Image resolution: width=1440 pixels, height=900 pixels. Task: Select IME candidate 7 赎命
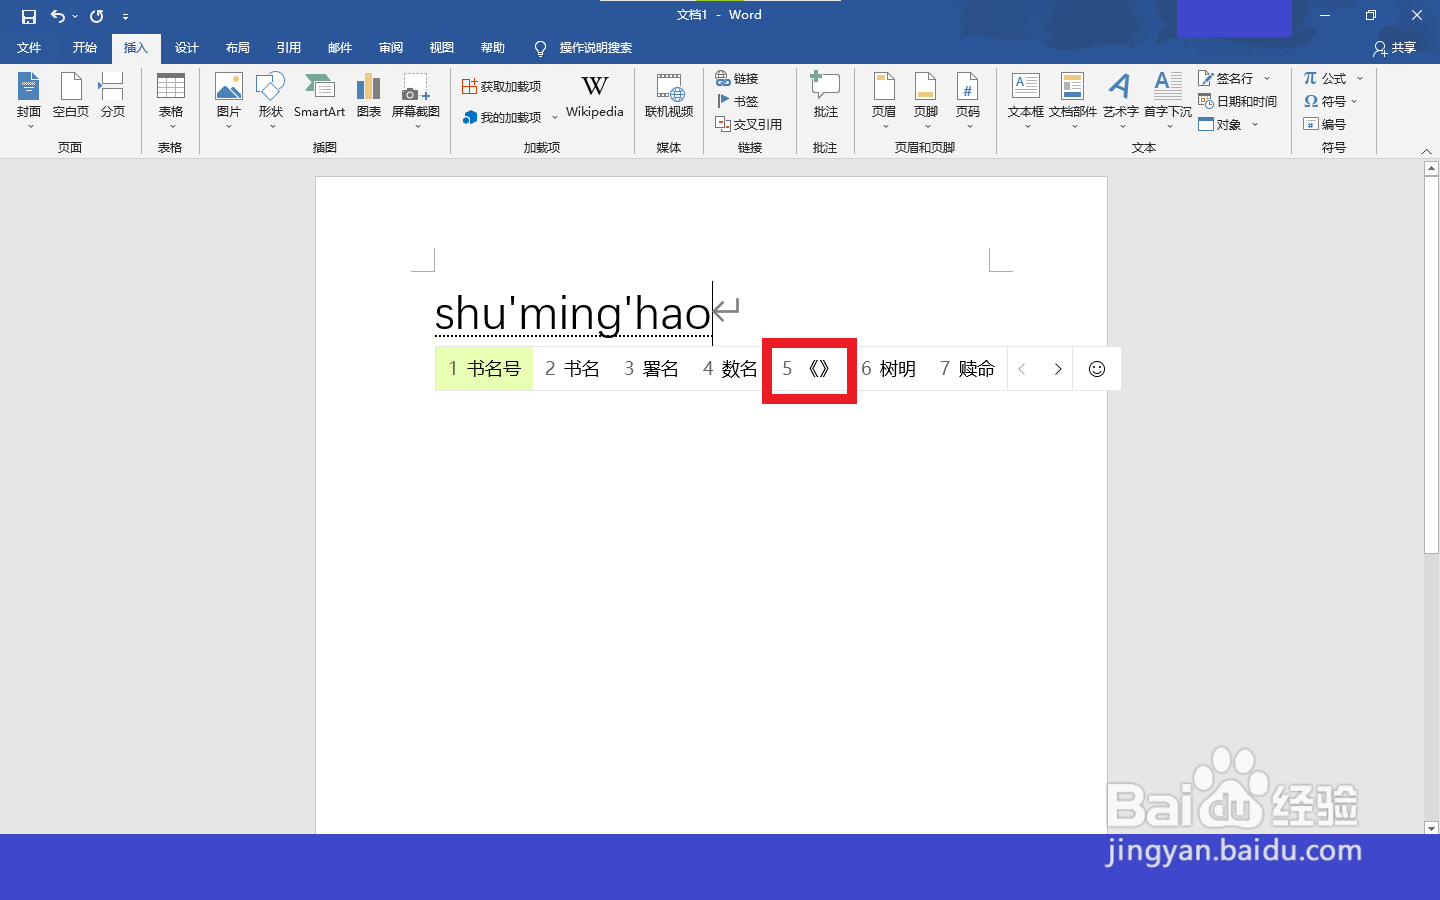(x=968, y=369)
